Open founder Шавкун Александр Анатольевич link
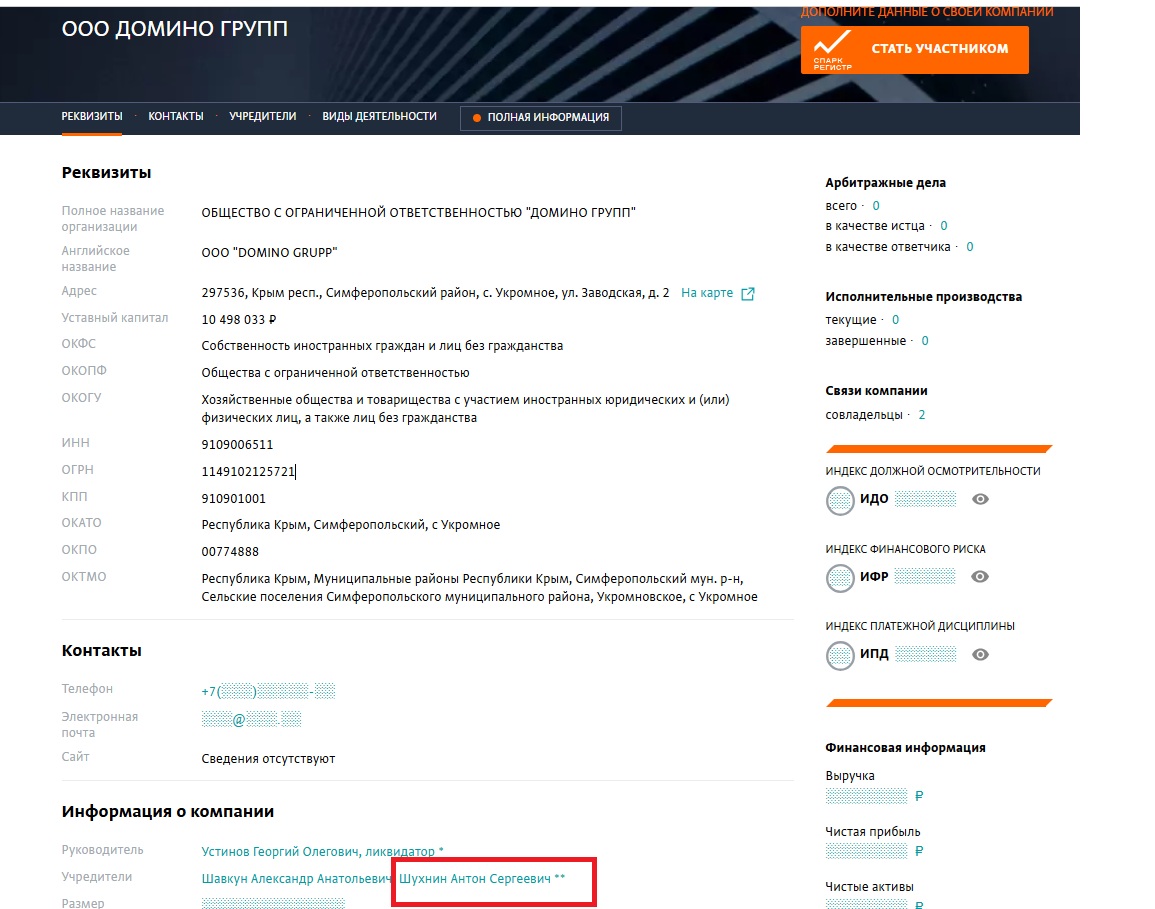Screen dimensions: 1155x909 click(297, 878)
